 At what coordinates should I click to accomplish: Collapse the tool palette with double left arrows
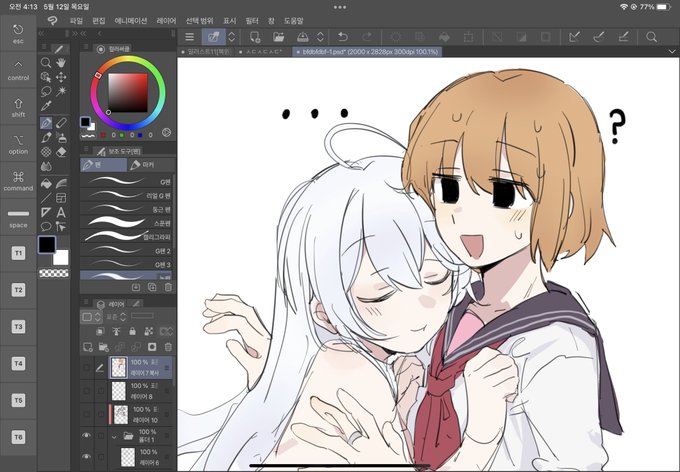(x=41, y=33)
